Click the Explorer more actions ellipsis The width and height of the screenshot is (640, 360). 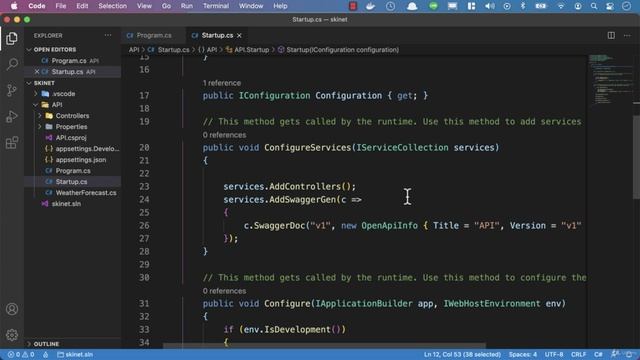[108, 36]
